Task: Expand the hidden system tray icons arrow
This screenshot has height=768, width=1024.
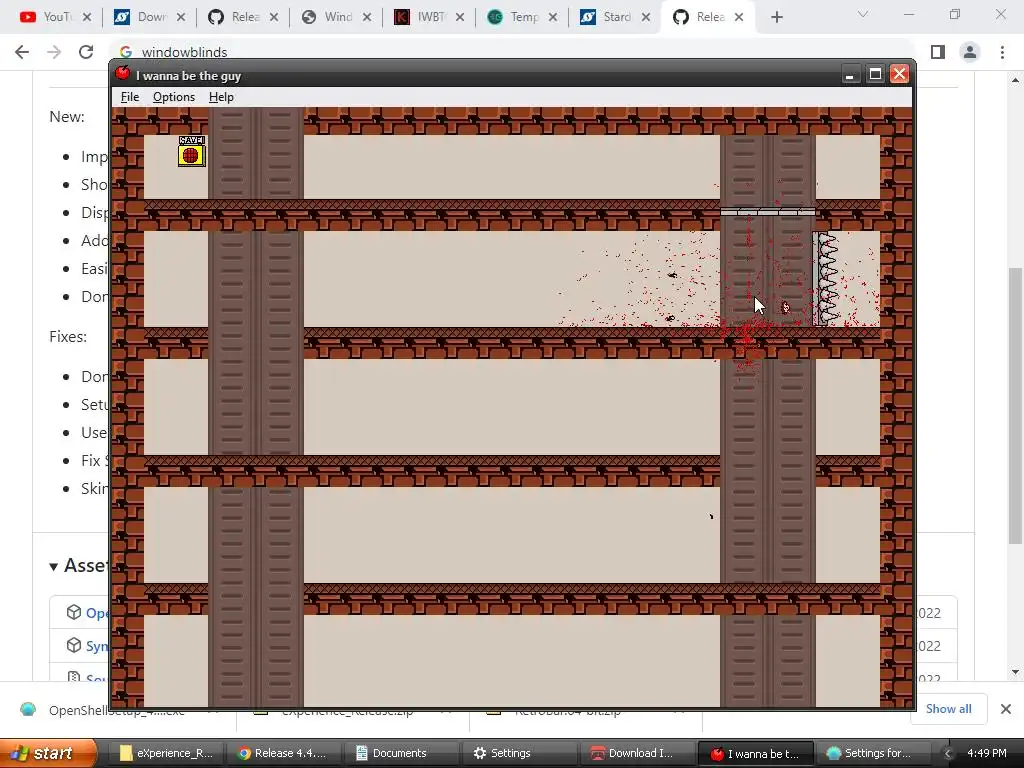Action: [x=948, y=753]
